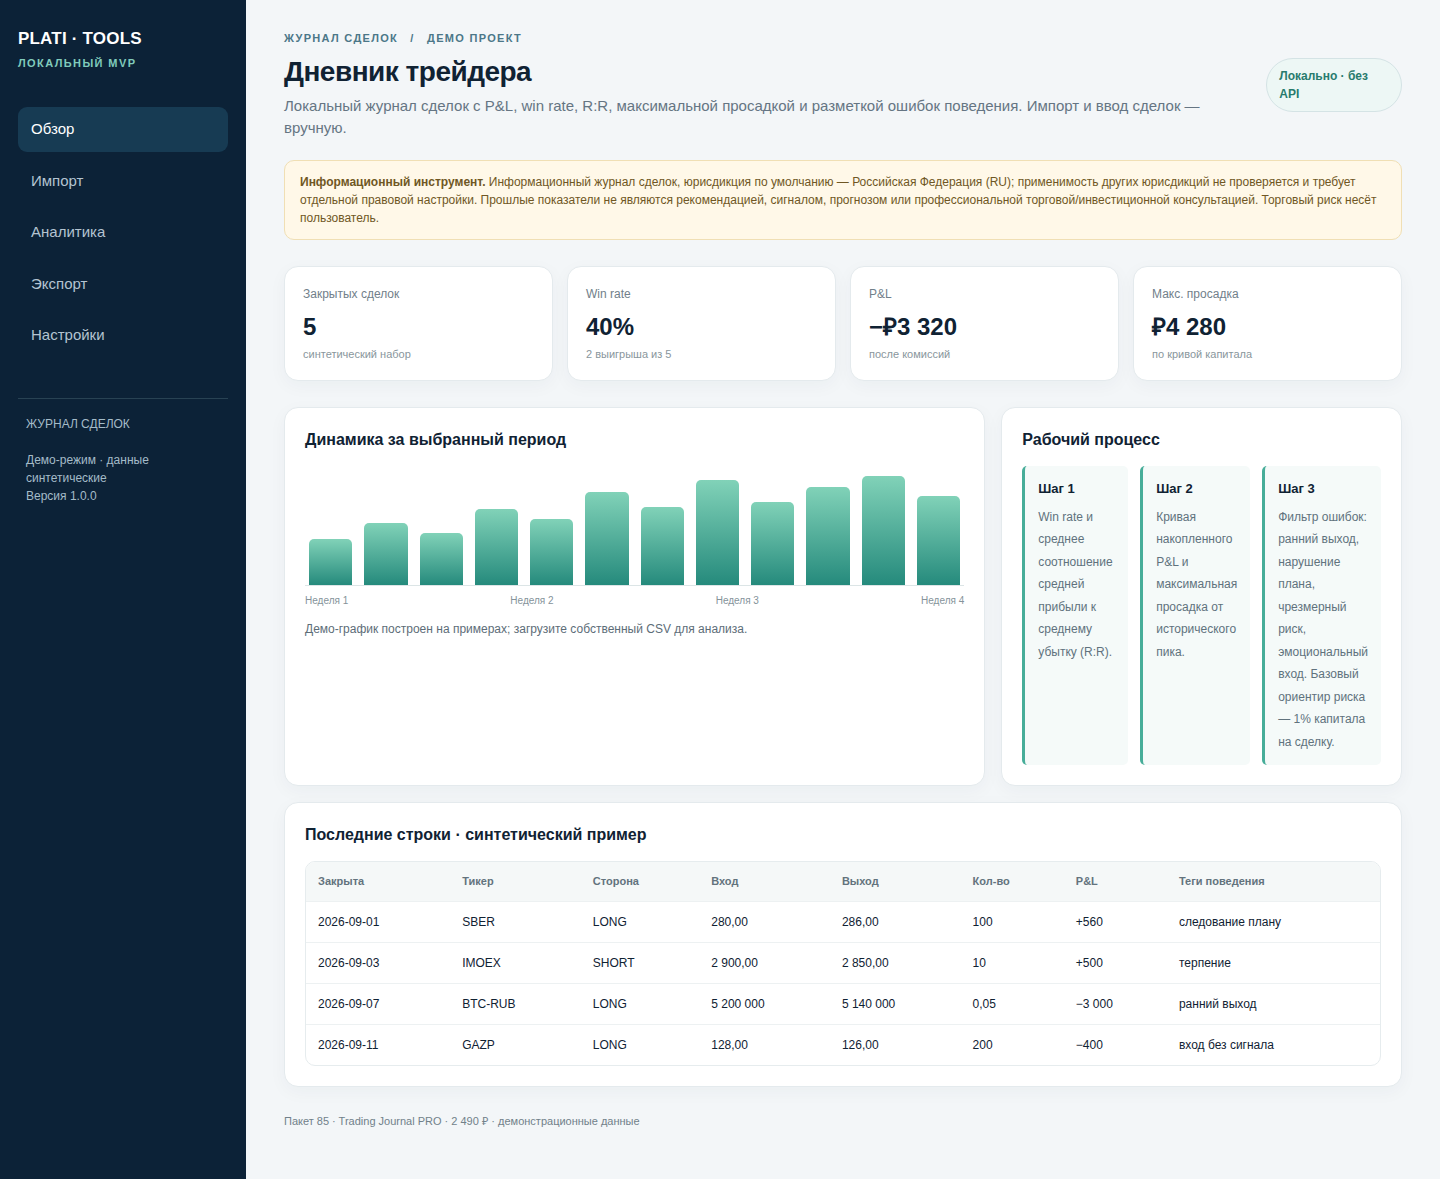Open the Шаг 1 workflow card
This screenshot has width=1440, height=1179.
(1075, 615)
